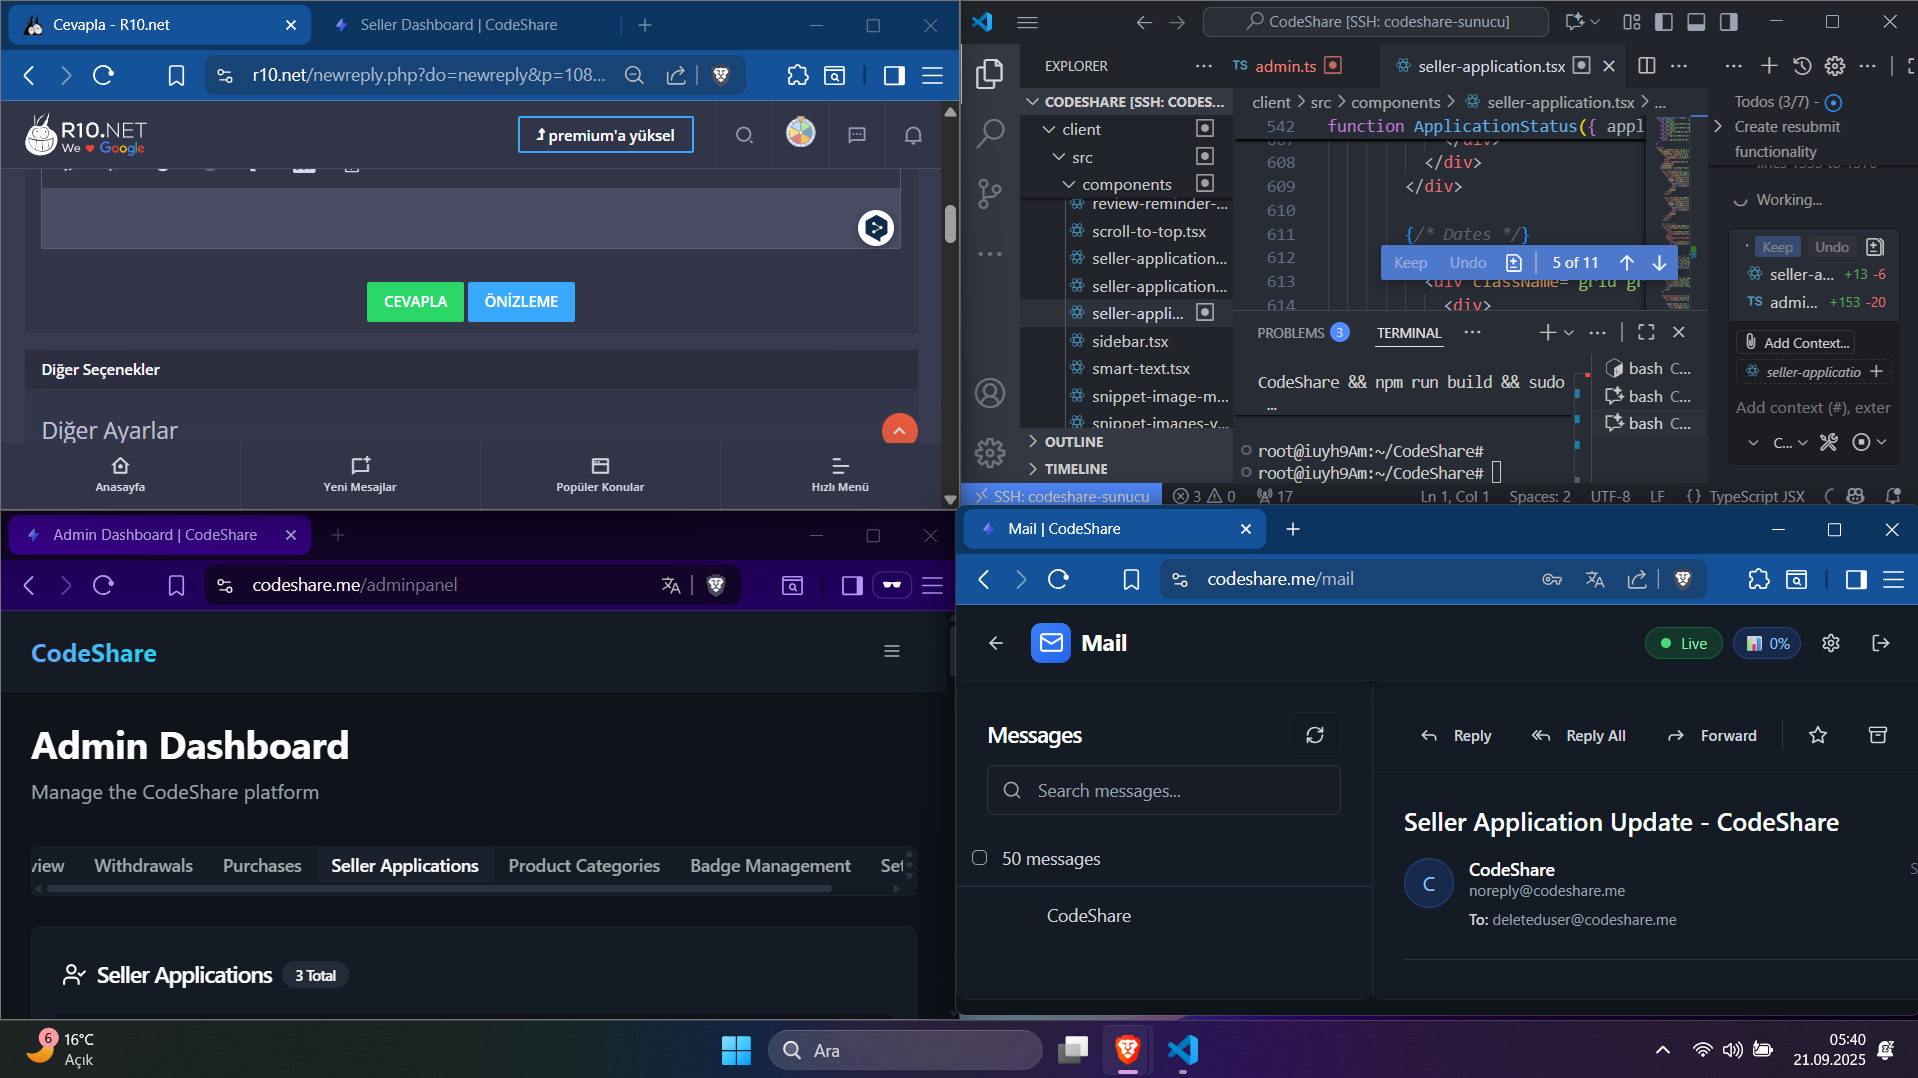1918x1078 pixels.
Task: Toggle VS Code secondary side bar
Action: click(x=1728, y=22)
